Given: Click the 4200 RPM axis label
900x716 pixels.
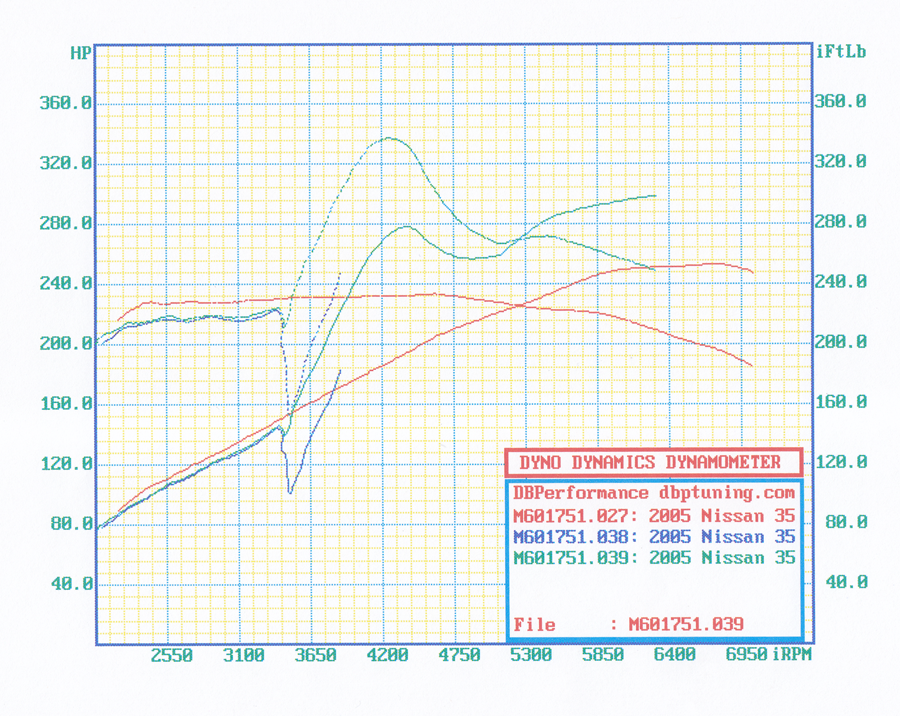Looking at the screenshot, I should 387,655.
